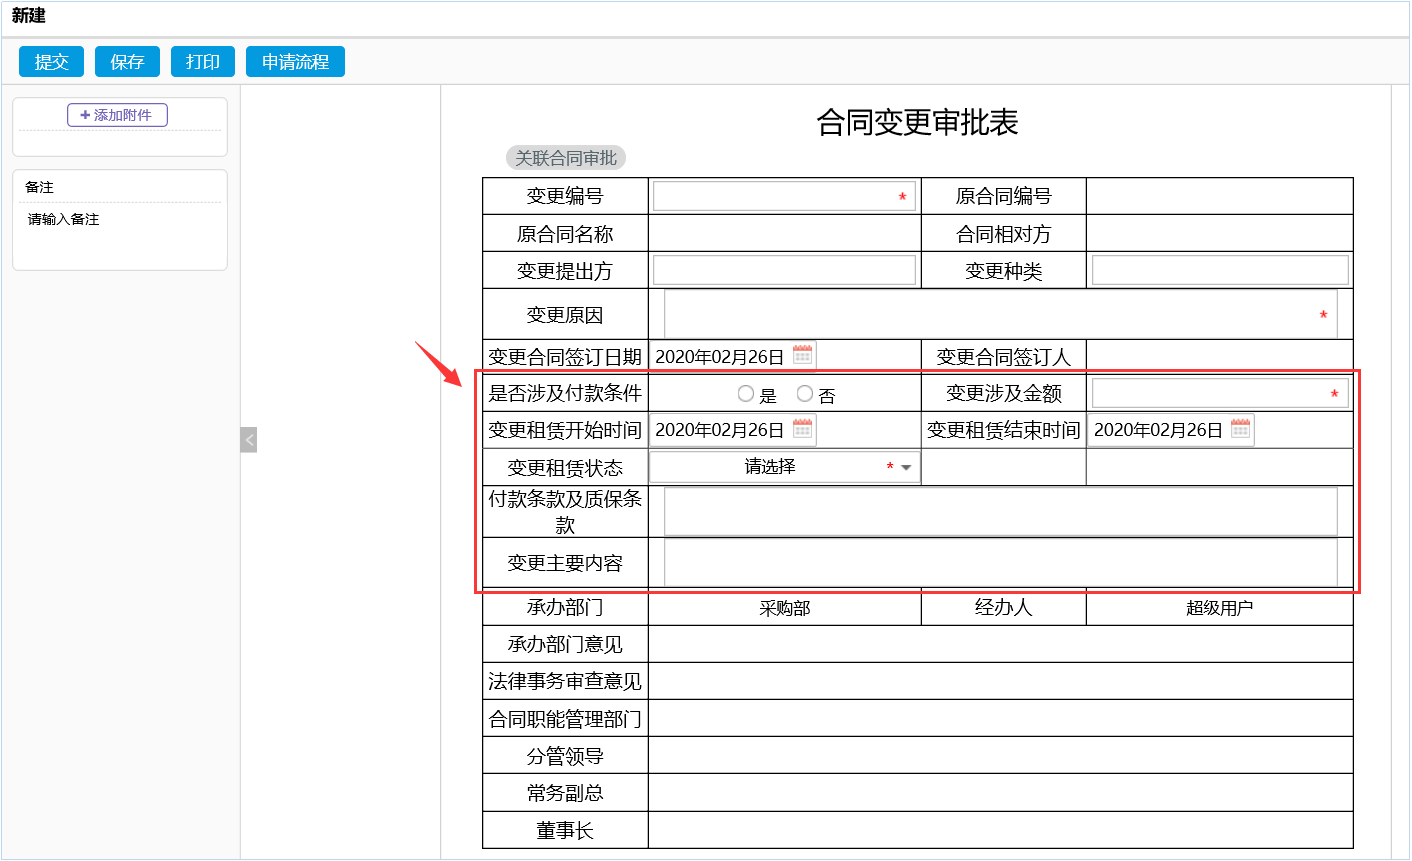Click 添加附件 to add attachment
The image size is (1412, 861).
coord(117,115)
